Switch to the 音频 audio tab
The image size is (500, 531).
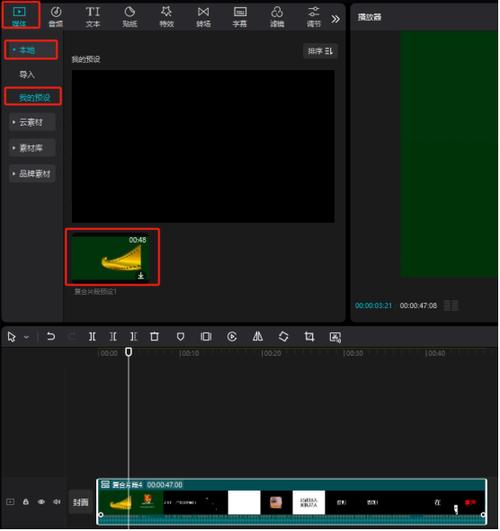[56, 16]
